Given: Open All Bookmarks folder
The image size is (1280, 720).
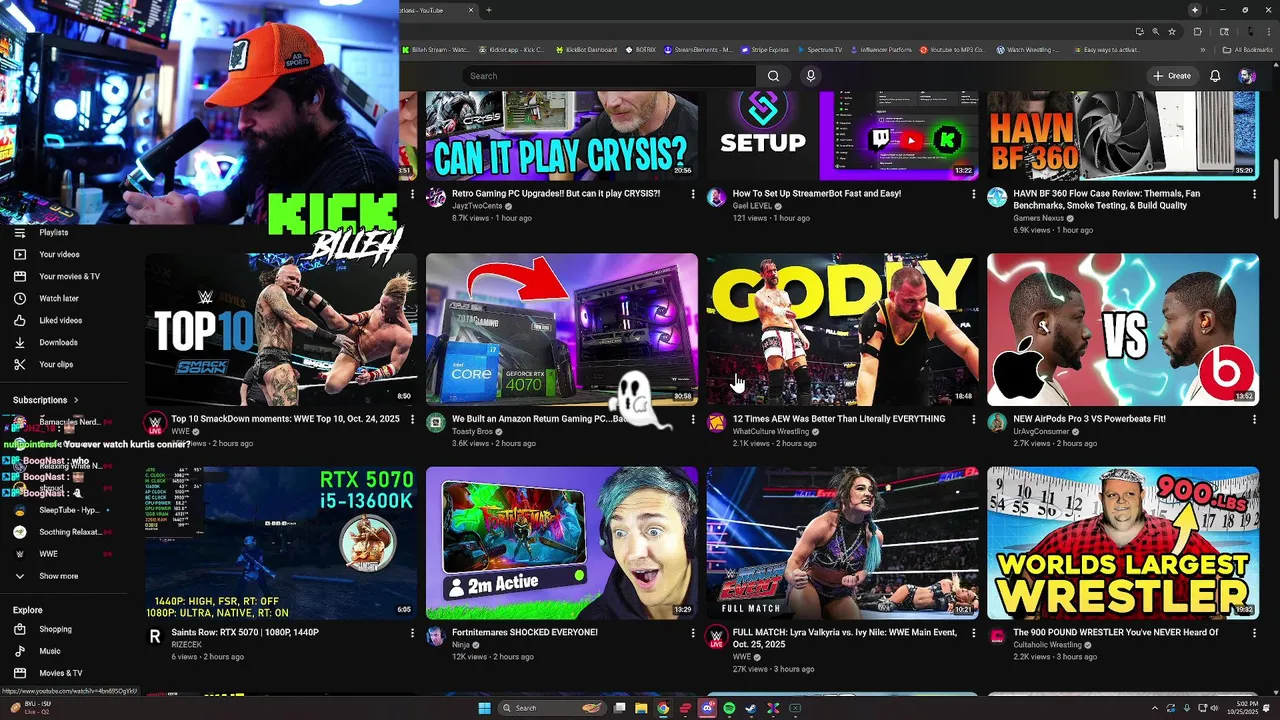Looking at the screenshot, I should point(1247,50).
